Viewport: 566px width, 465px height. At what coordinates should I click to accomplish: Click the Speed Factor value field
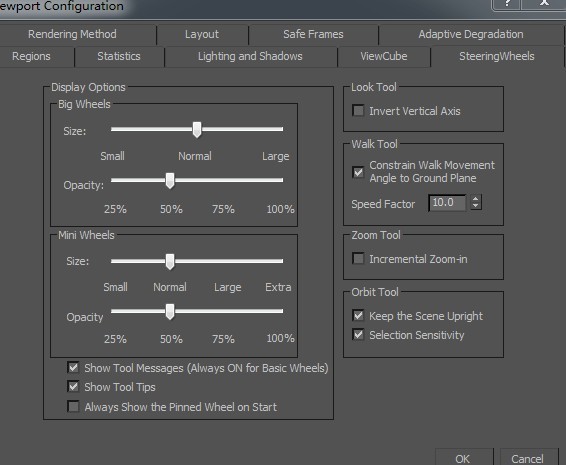tap(447, 203)
